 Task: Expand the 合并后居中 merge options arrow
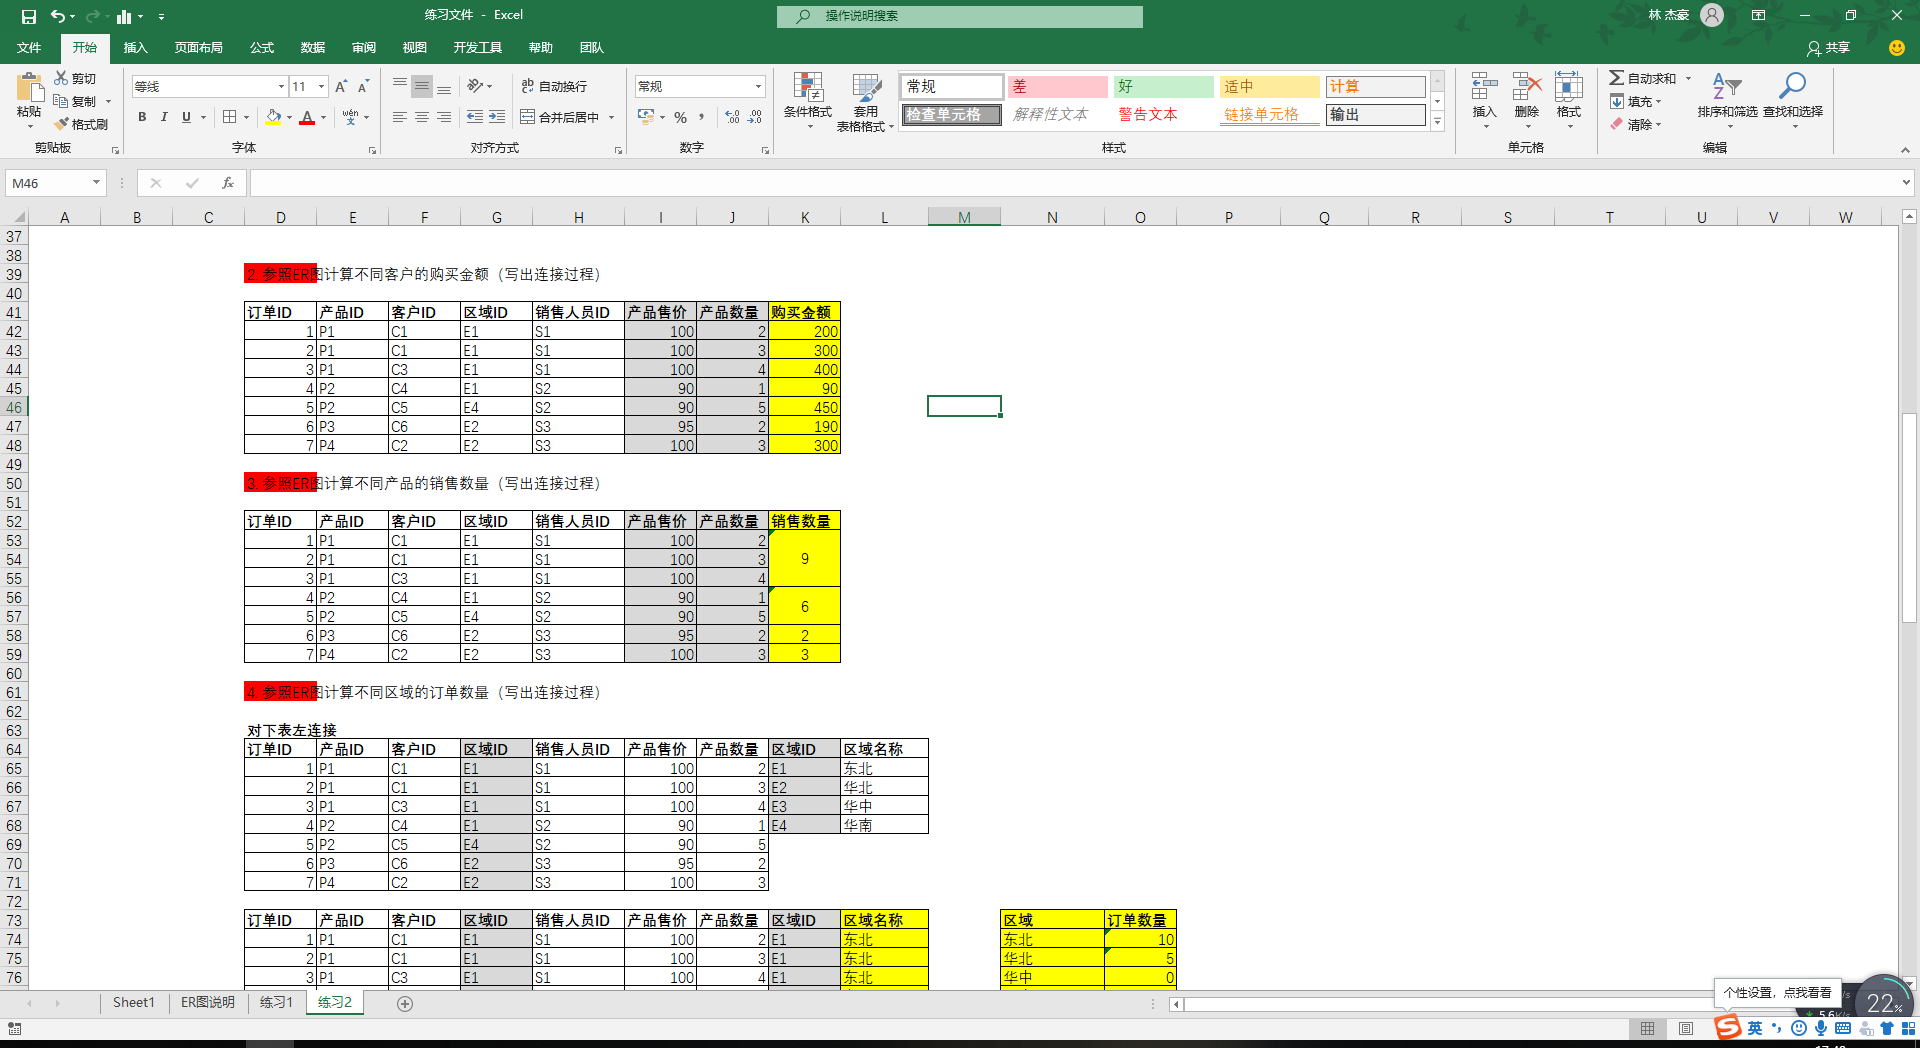point(611,118)
